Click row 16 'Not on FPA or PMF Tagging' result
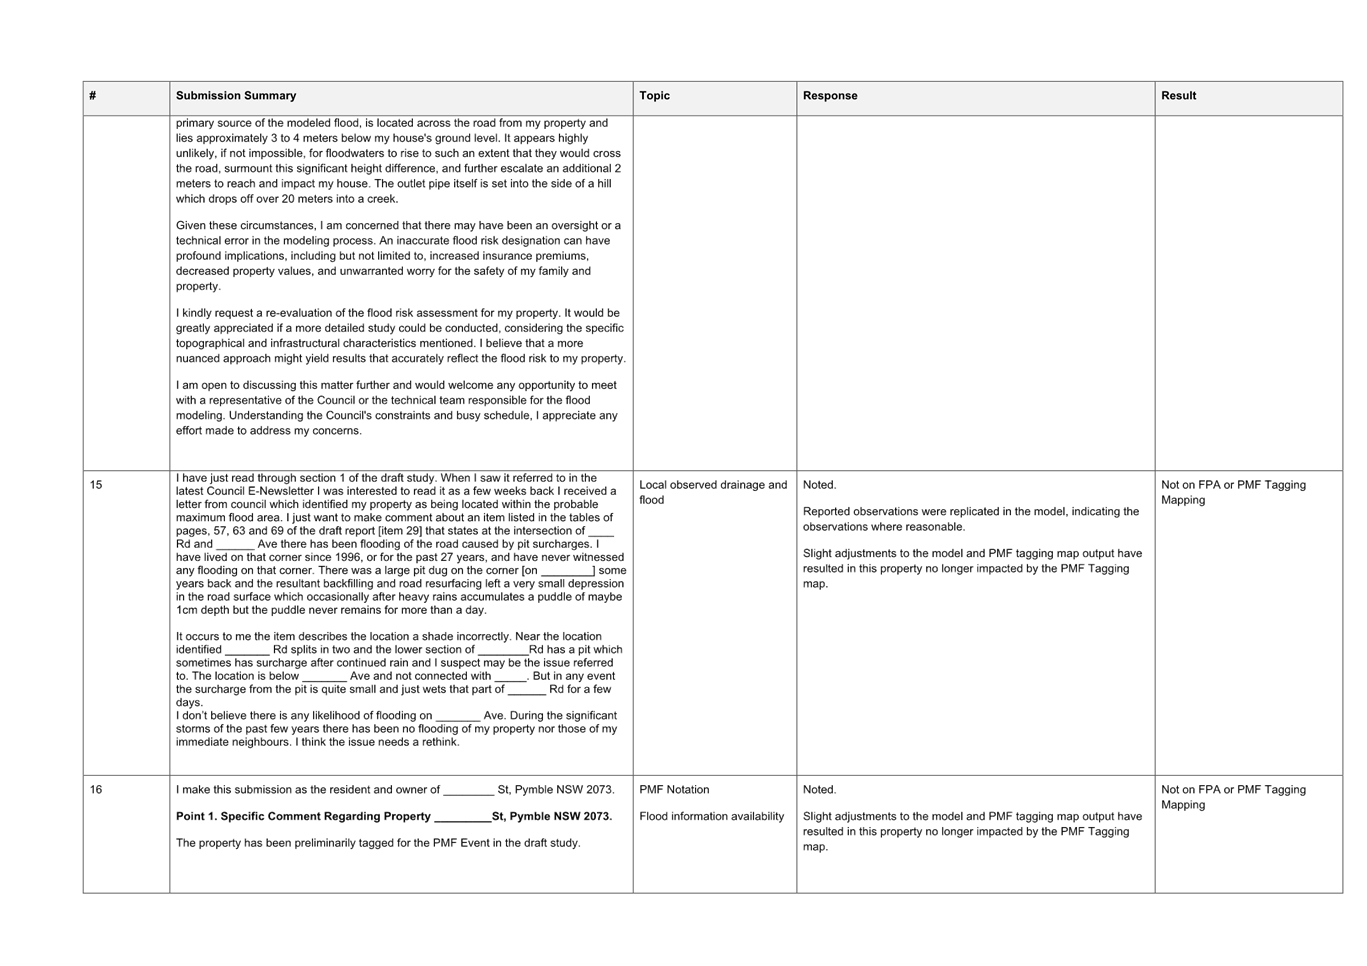Viewport: 1367px width, 966px height. click(x=1233, y=797)
